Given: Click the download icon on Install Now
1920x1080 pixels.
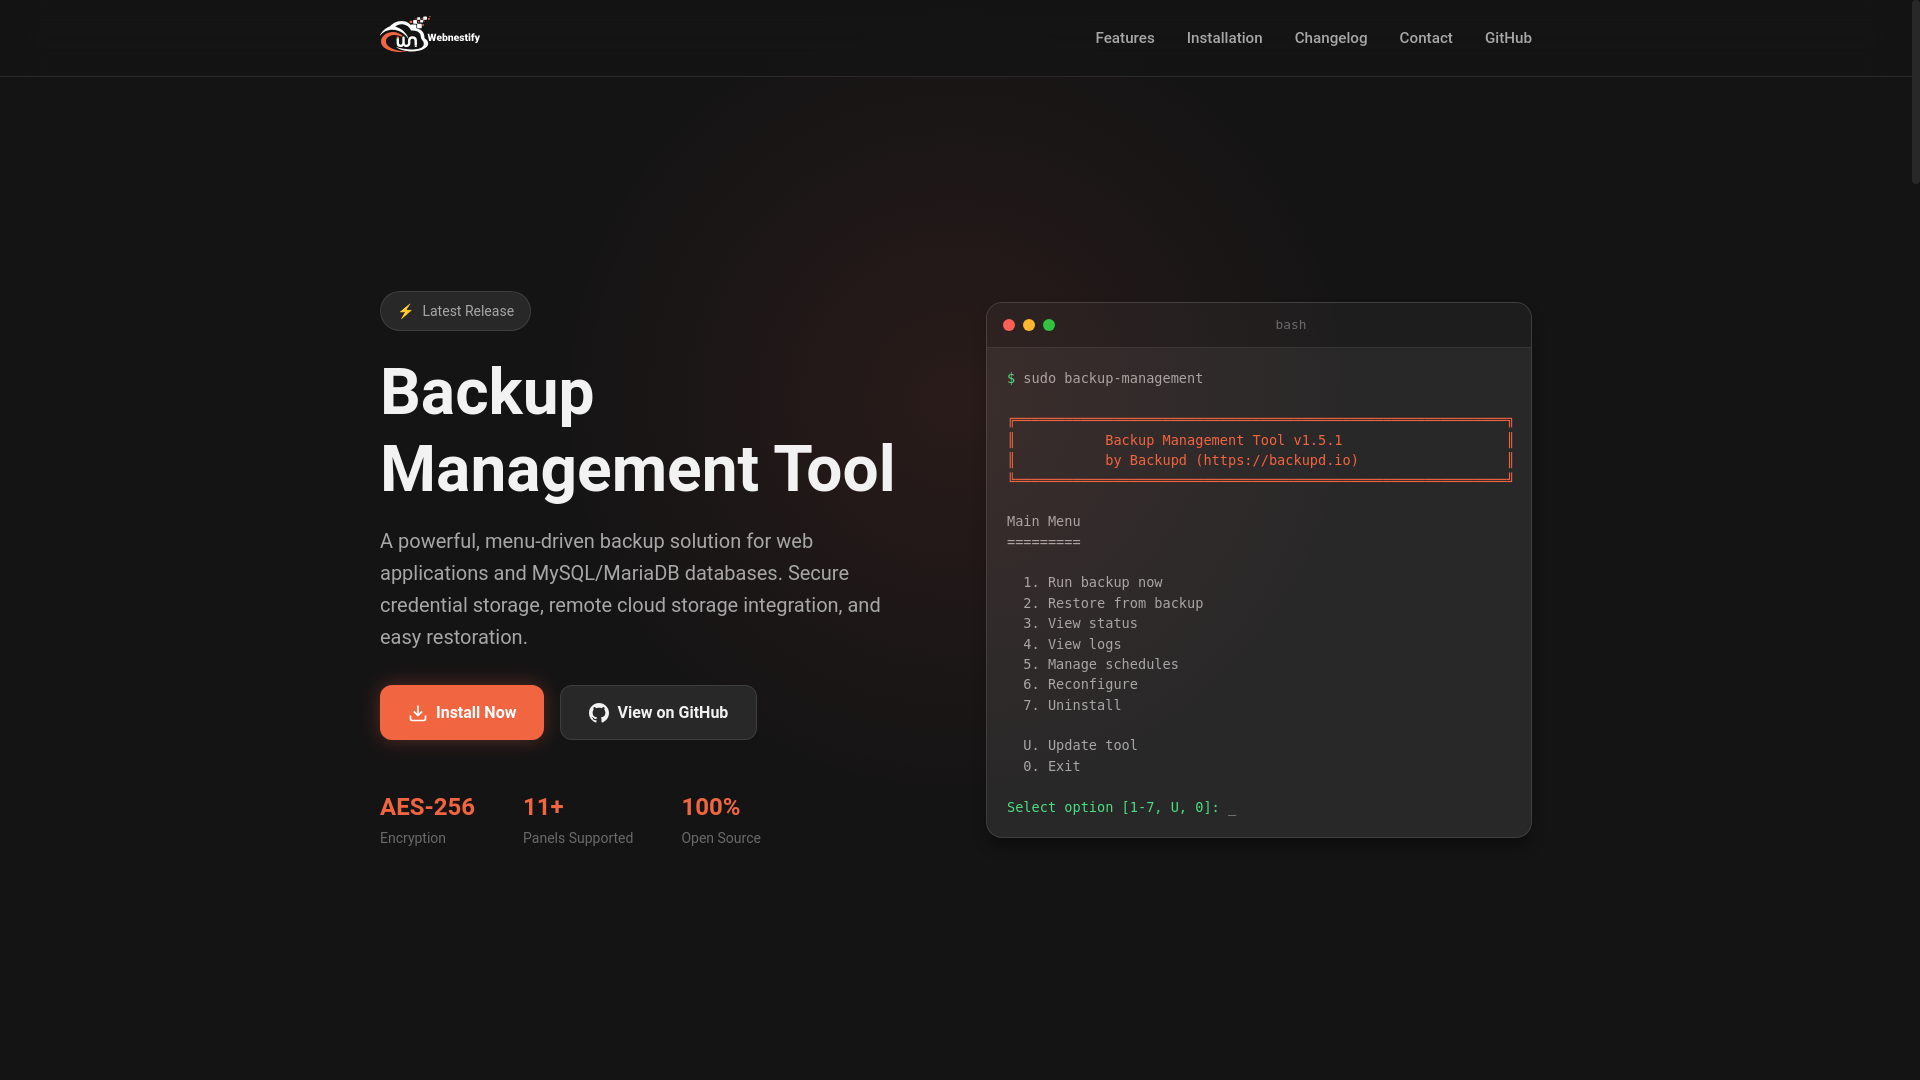Looking at the screenshot, I should coord(418,713).
